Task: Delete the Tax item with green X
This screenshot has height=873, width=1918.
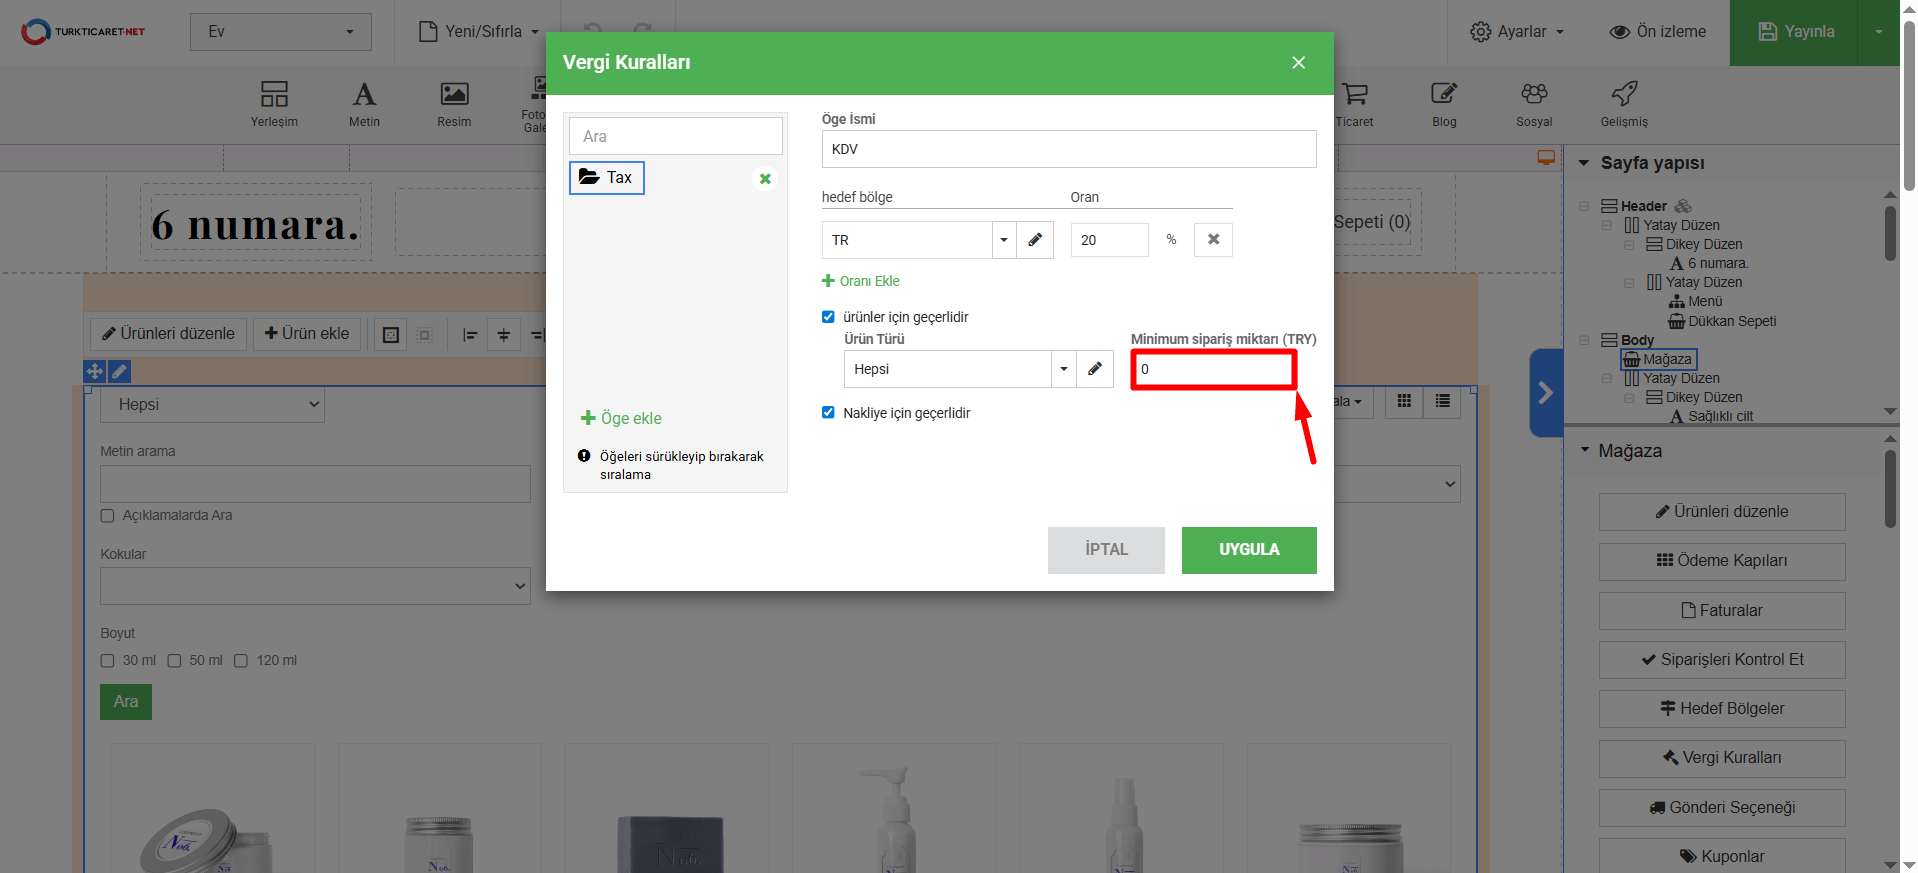Action: pyautogui.click(x=765, y=179)
